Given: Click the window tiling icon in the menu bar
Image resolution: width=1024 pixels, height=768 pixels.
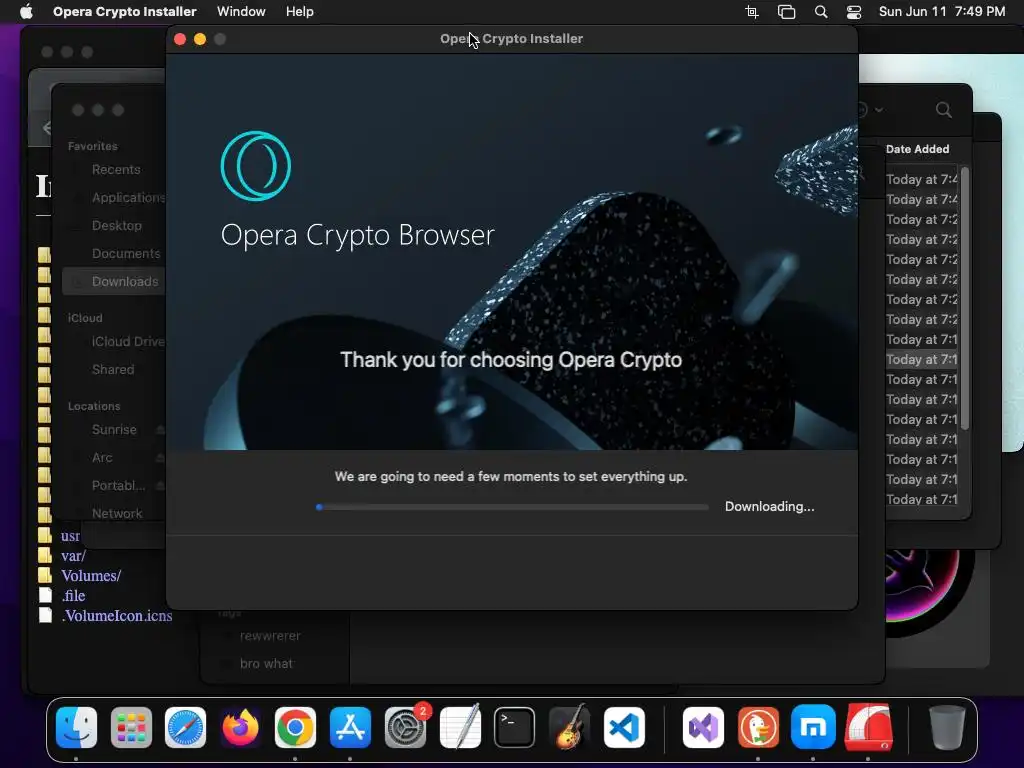Looking at the screenshot, I should tap(786, 12).
